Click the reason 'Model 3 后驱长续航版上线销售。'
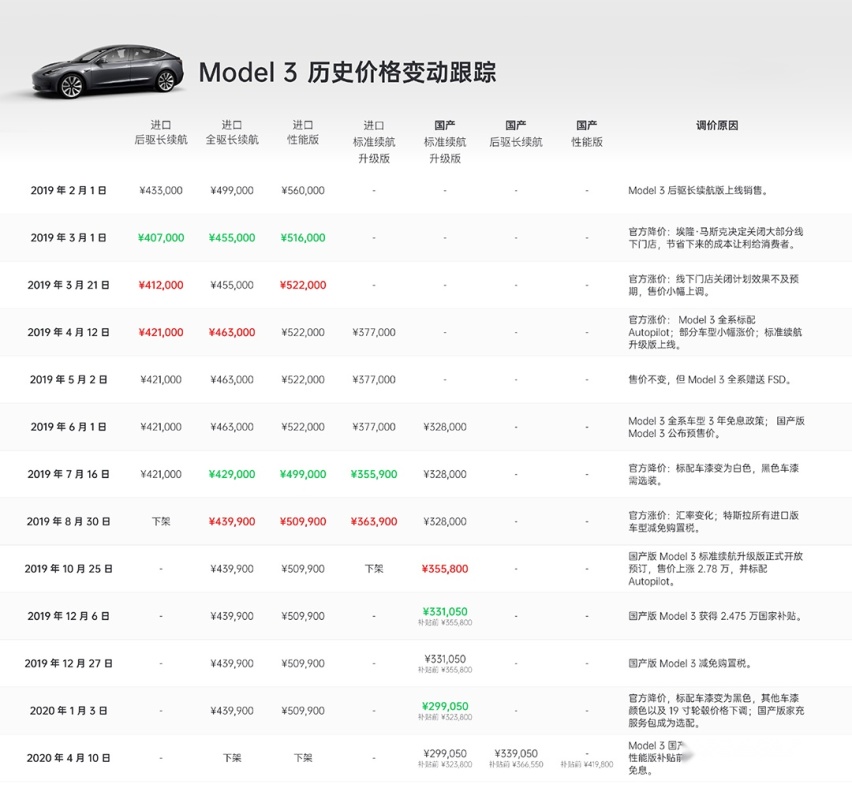Viewport: 852px width, 803px height. [x=698, y=191]
